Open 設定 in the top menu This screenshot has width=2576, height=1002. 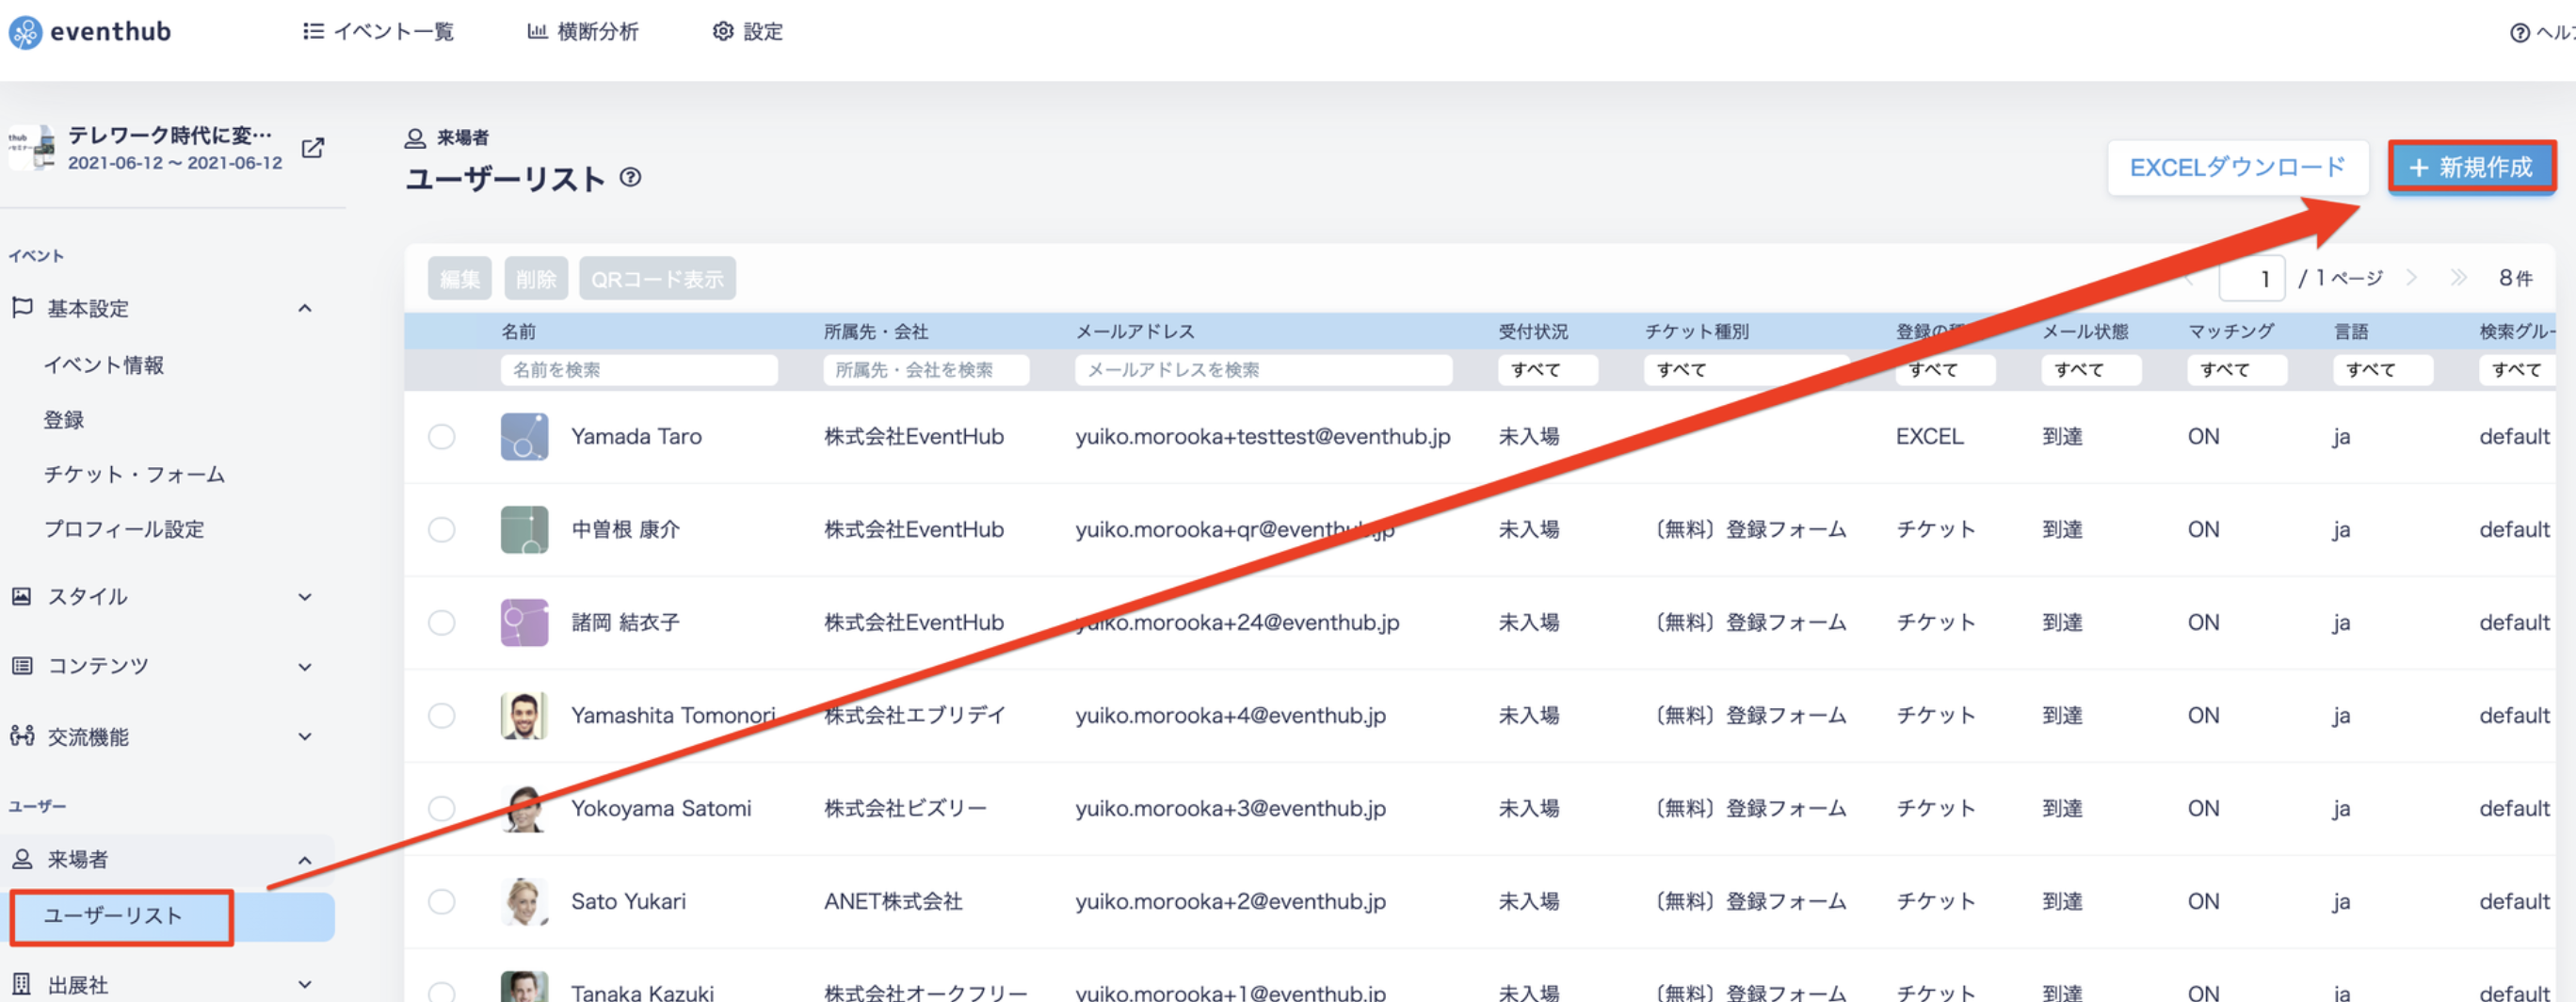coord(748,32)
